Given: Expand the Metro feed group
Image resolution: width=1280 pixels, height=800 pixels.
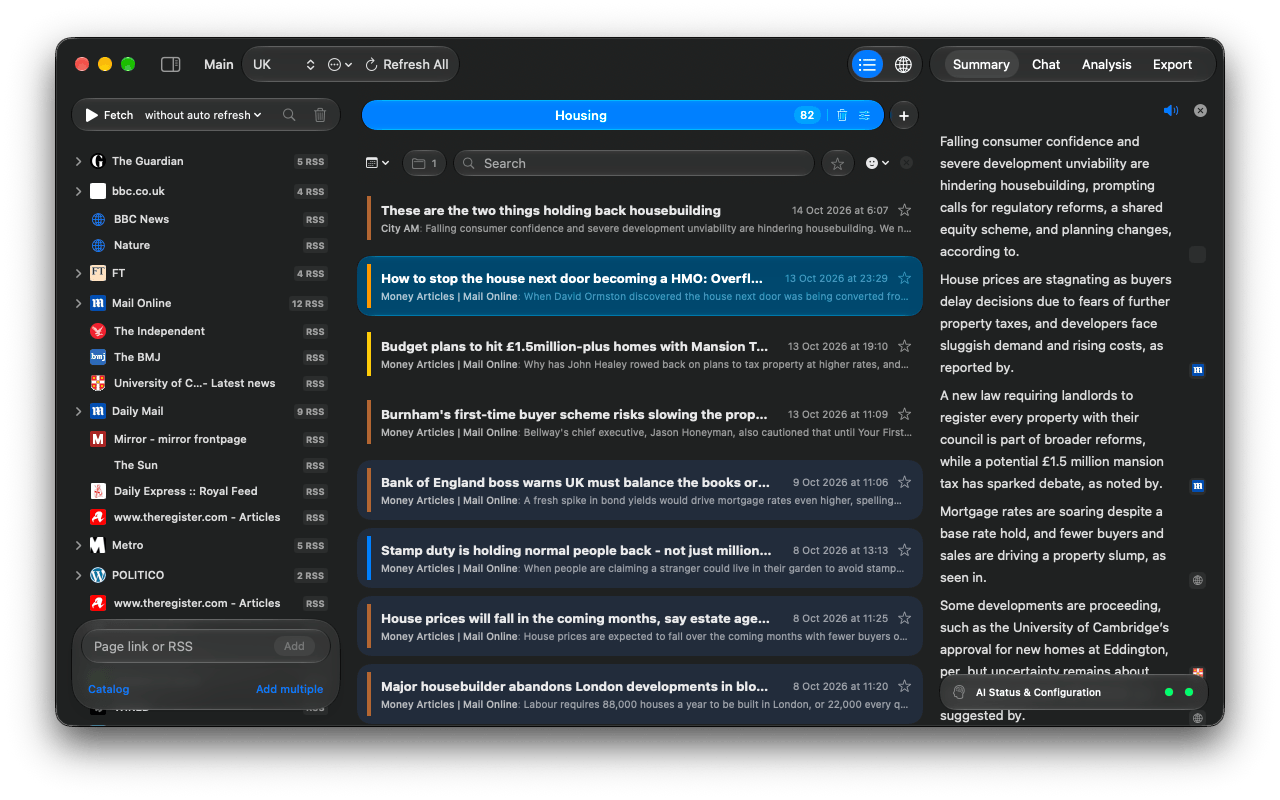Looking at the screenshot, I should coord(78,545).
